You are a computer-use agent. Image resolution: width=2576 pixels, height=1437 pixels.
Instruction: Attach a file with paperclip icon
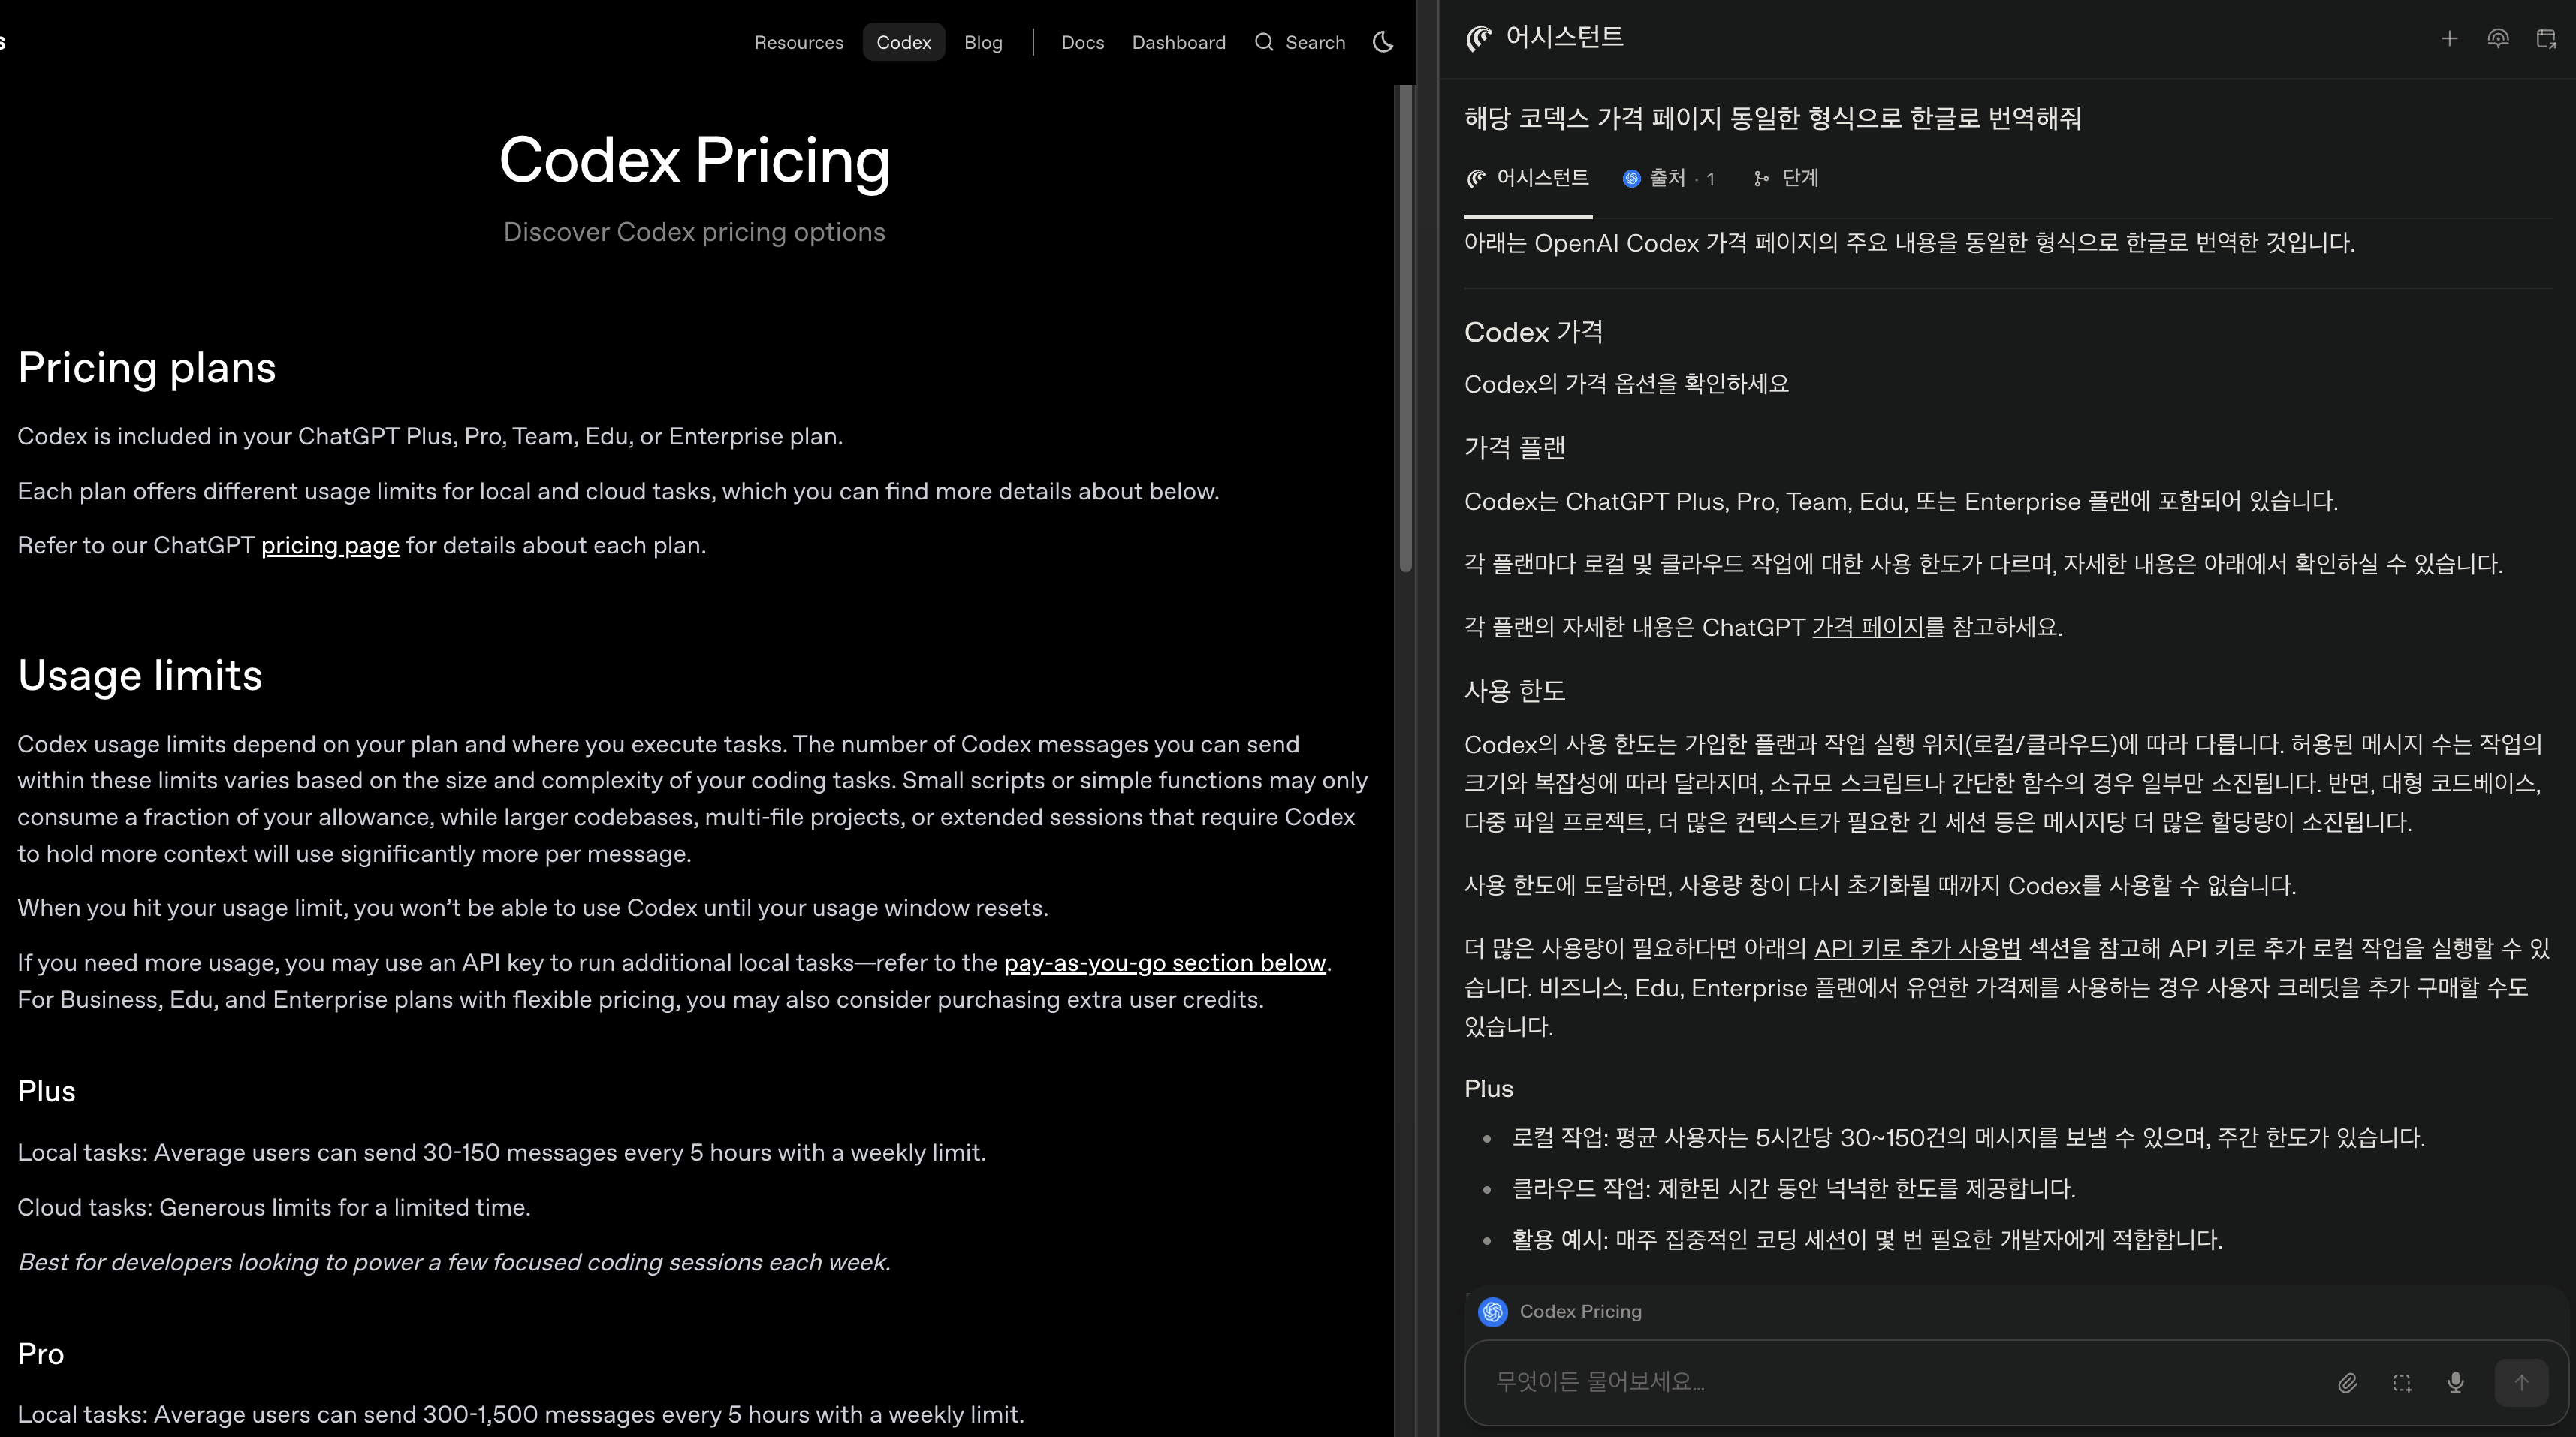click(x=2347, y=1383)
